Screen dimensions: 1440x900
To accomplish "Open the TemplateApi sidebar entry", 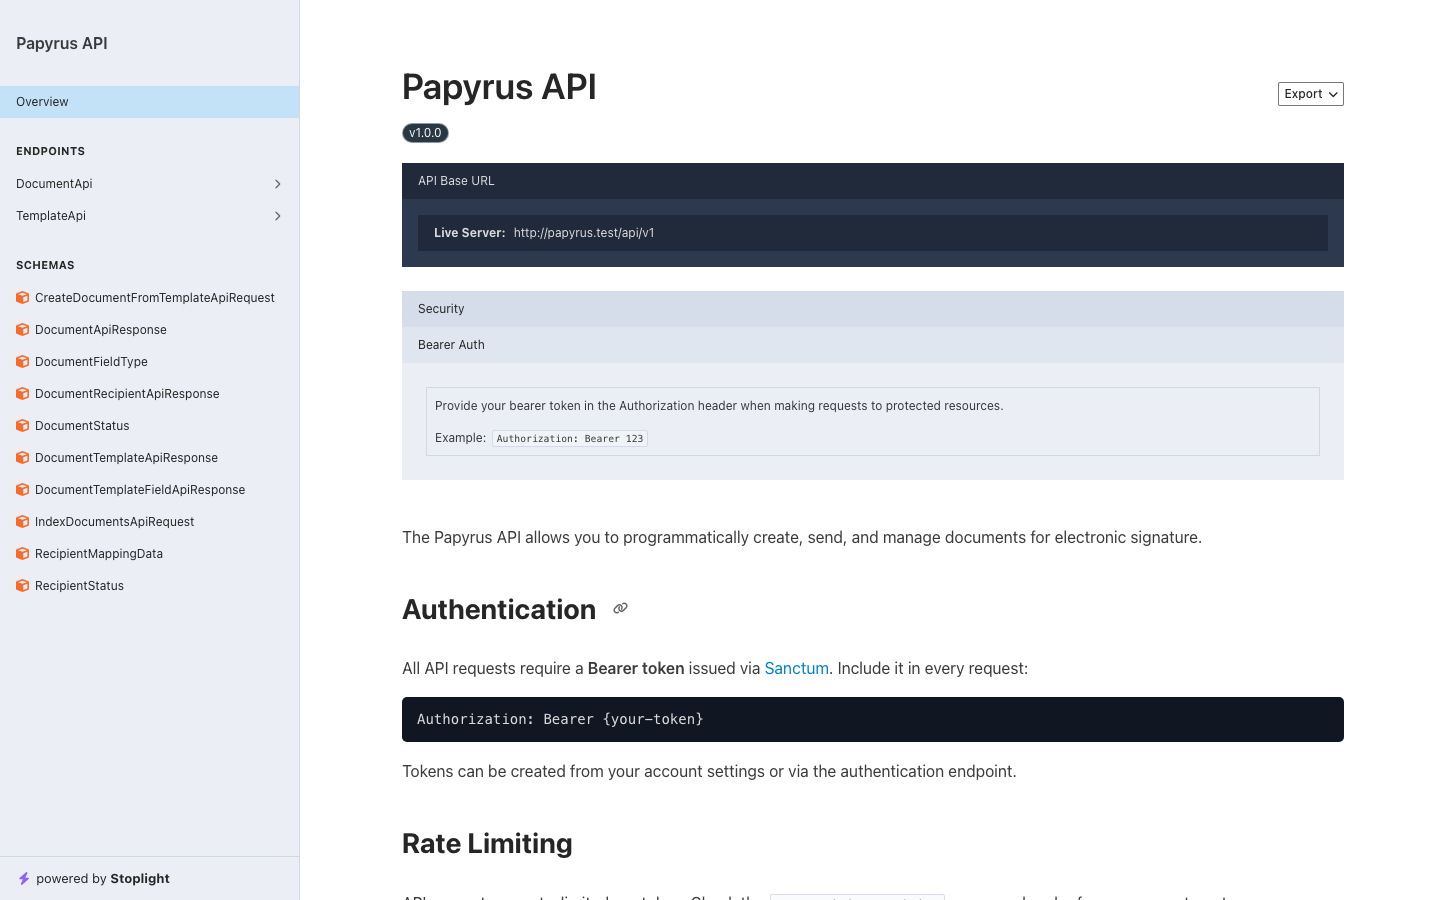I will [x=50, y=216].
